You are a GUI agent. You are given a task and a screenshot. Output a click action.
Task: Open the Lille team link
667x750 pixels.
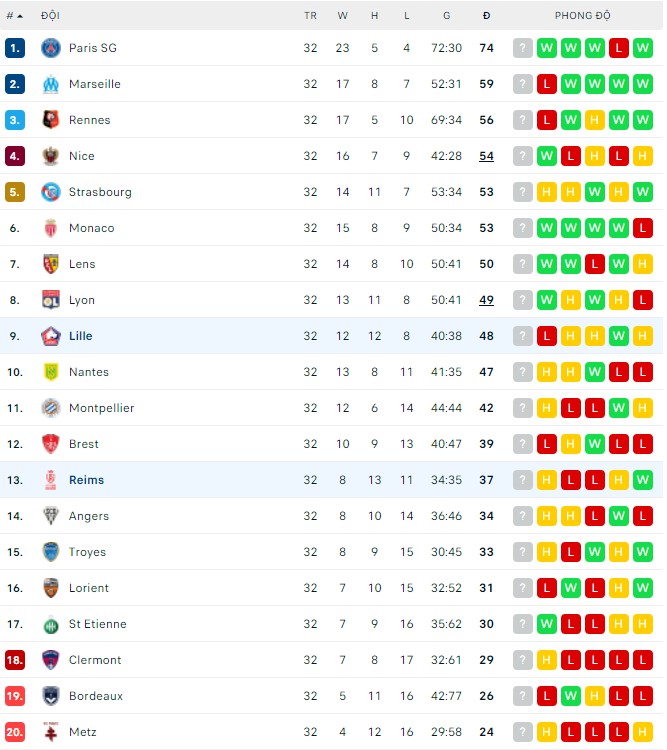point(80,336)
